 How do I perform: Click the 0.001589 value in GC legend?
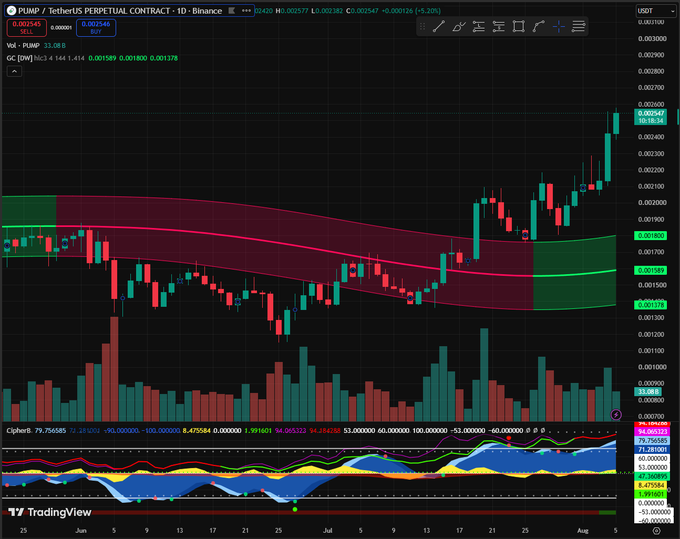pos(102,58)
